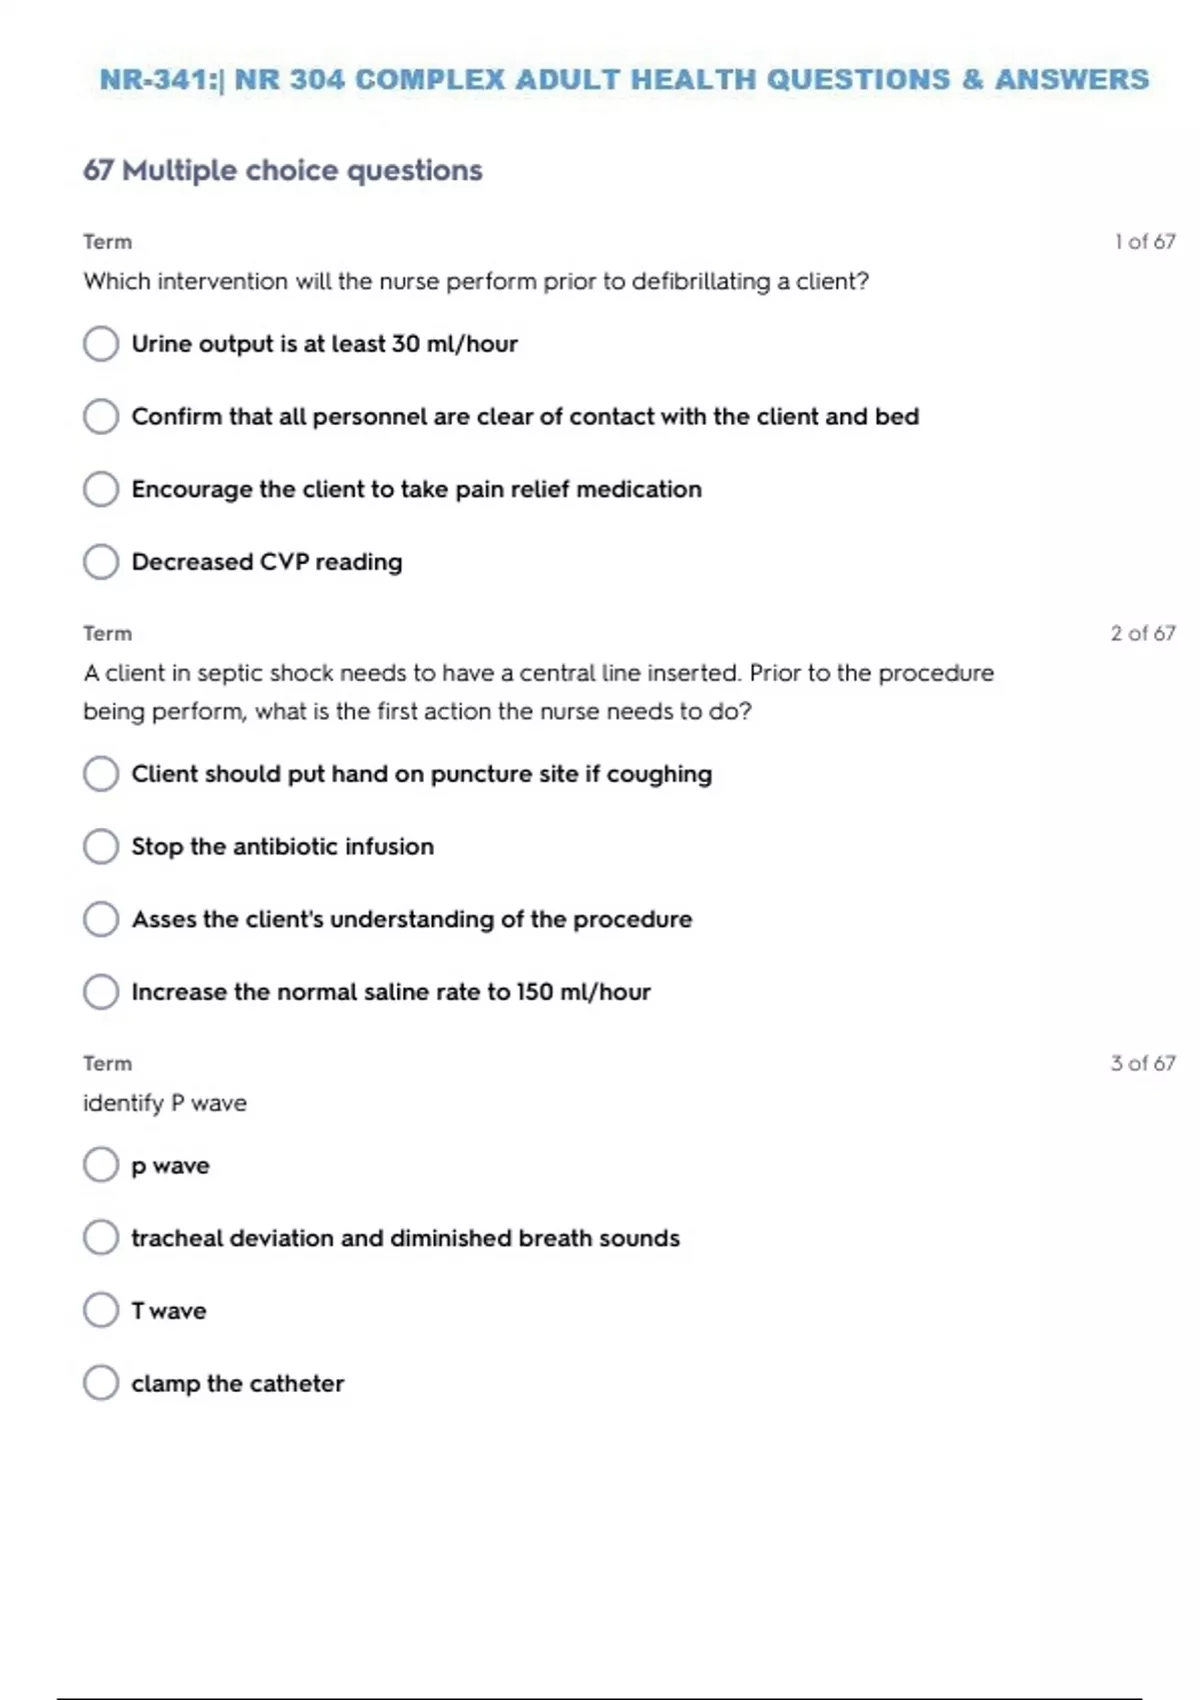Select 'Client should put hand on puncture site'
This screenshot has height=1700, width=1200.
[101, 774]
